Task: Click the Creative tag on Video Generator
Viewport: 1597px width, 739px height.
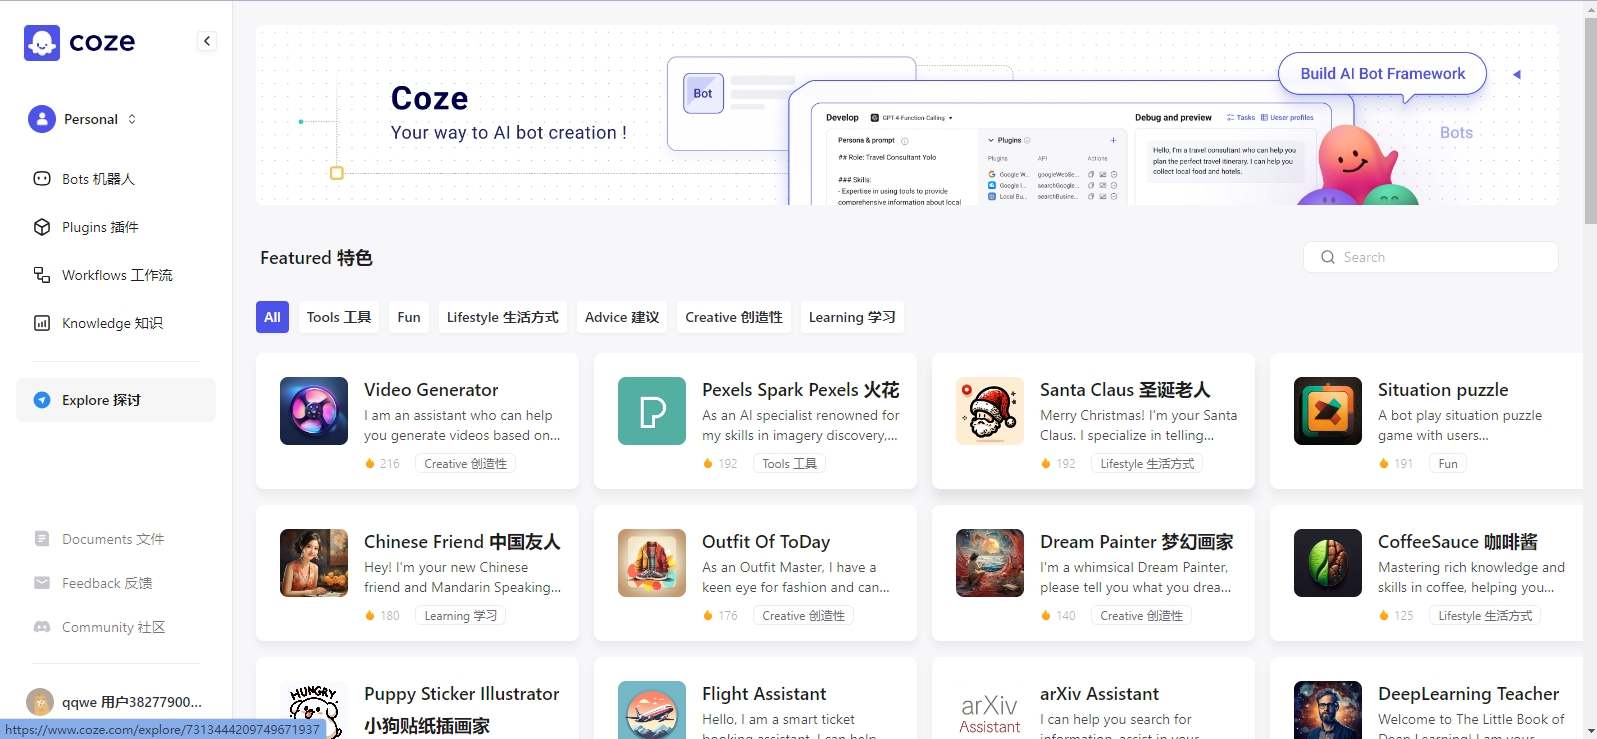Action: click(465, 464)
